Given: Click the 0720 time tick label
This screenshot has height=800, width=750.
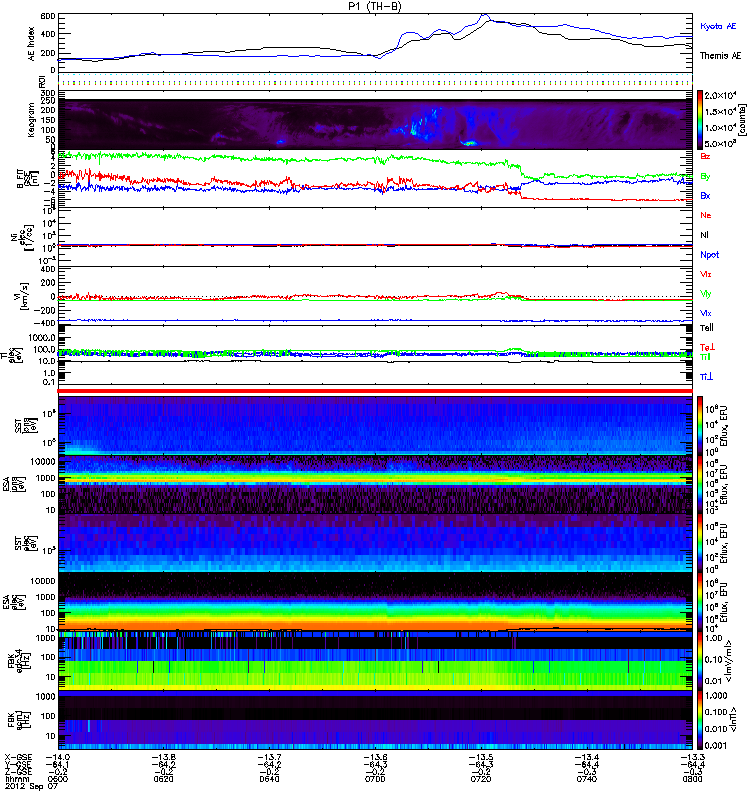Looking at the screenshot, I should [x=481, y=779].
